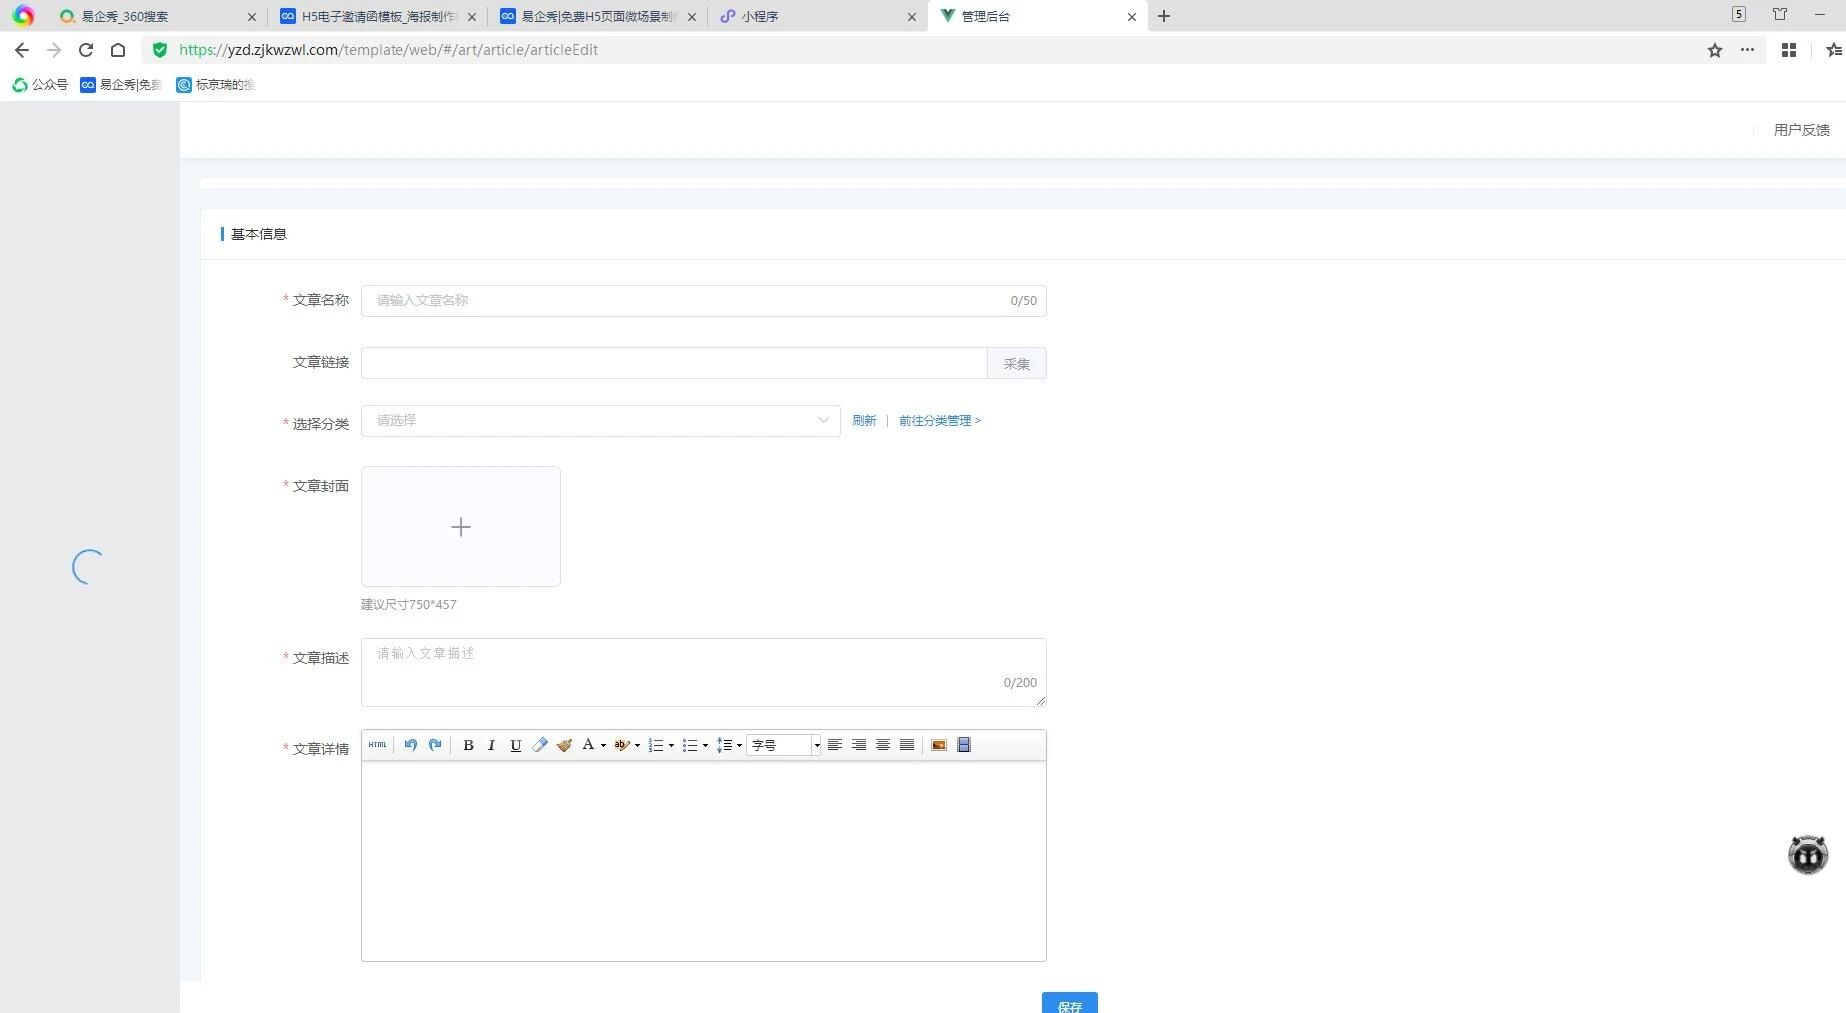The image size is (1846, 1013).
Task: Click the 采集 collect button
Action: click(1017, 363)
